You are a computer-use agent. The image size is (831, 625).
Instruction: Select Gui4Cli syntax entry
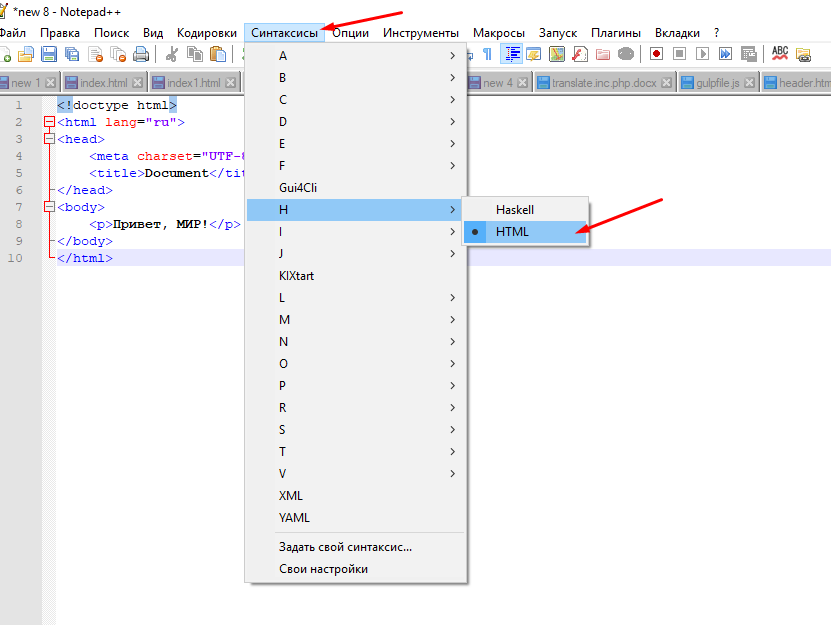tap(356, 188)
